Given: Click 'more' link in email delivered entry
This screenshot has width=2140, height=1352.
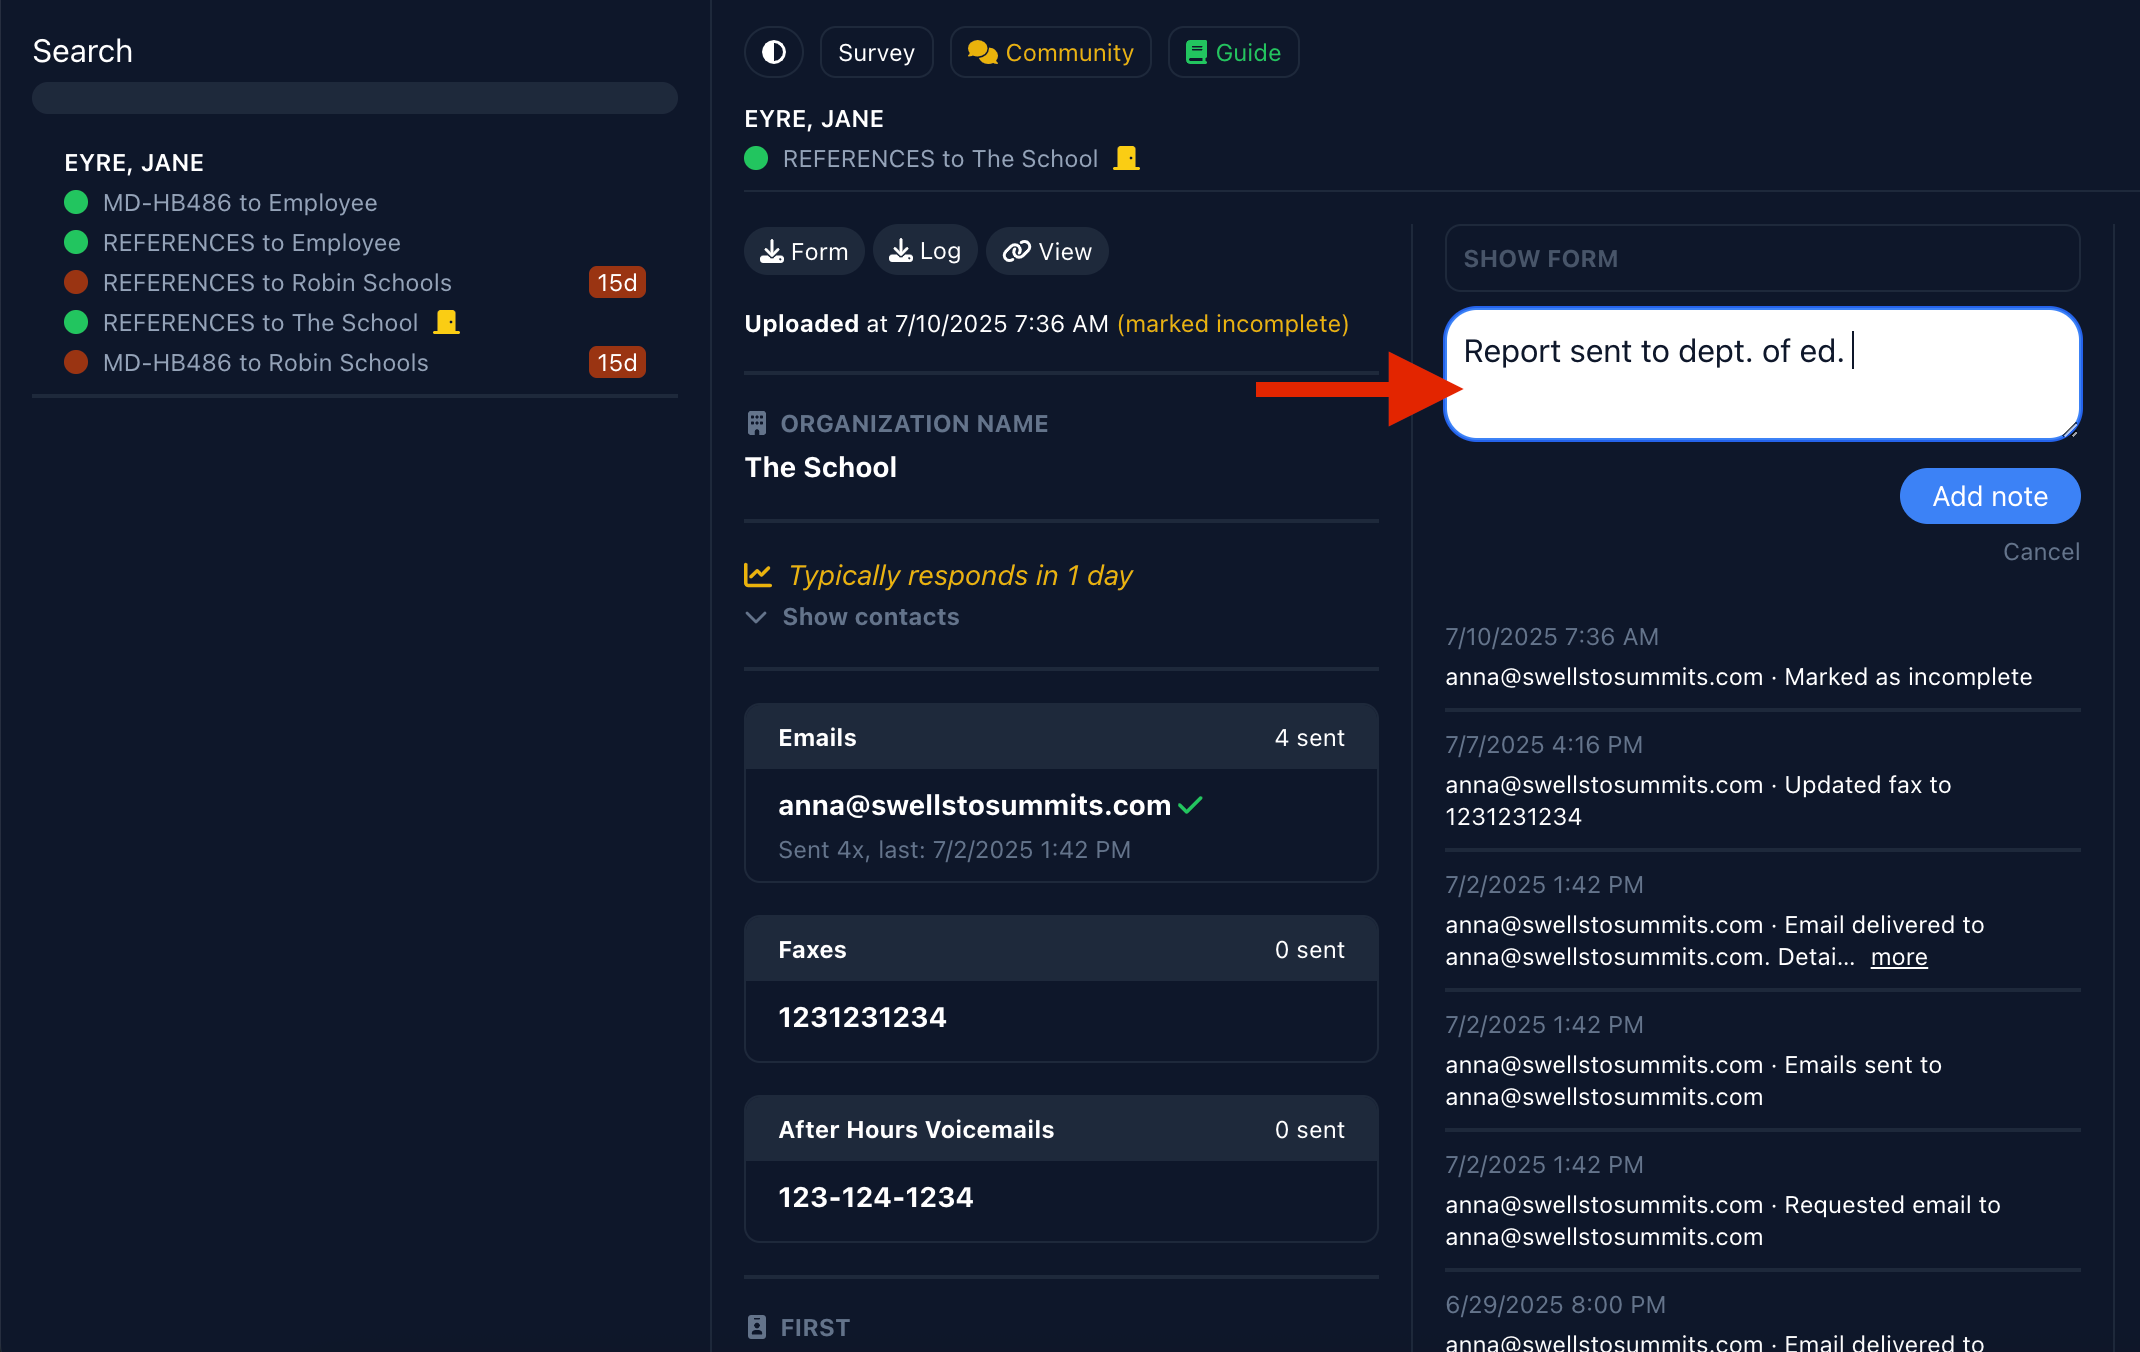Looking at the screenshot, I should tap(1898, 957).
